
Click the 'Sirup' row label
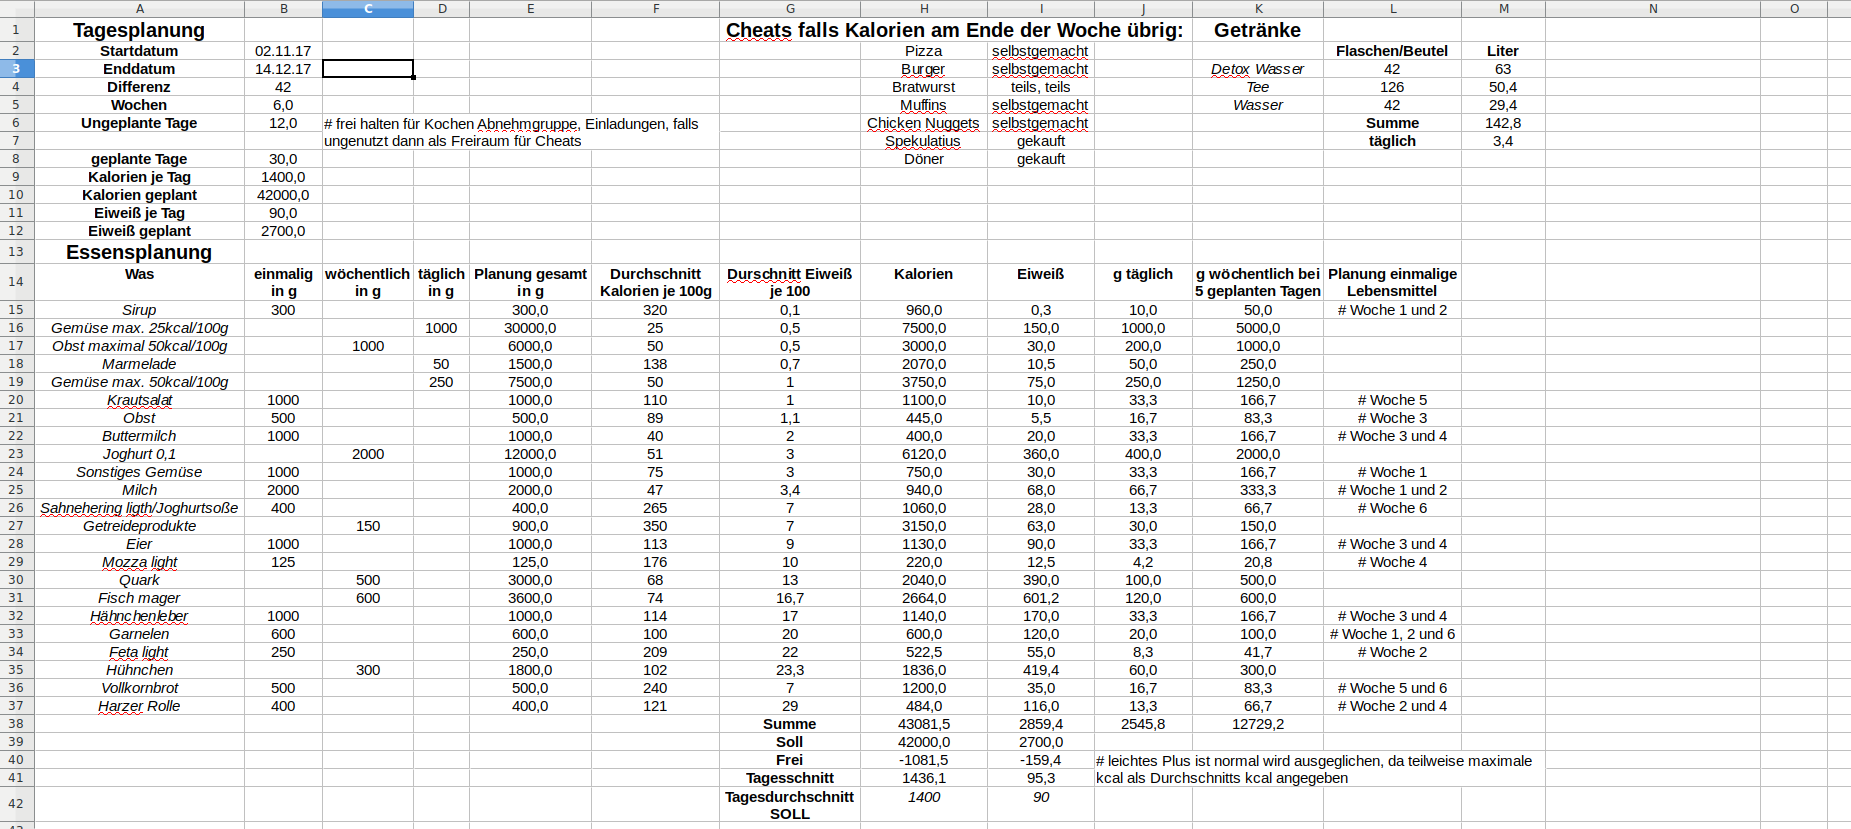coord(139,310)
